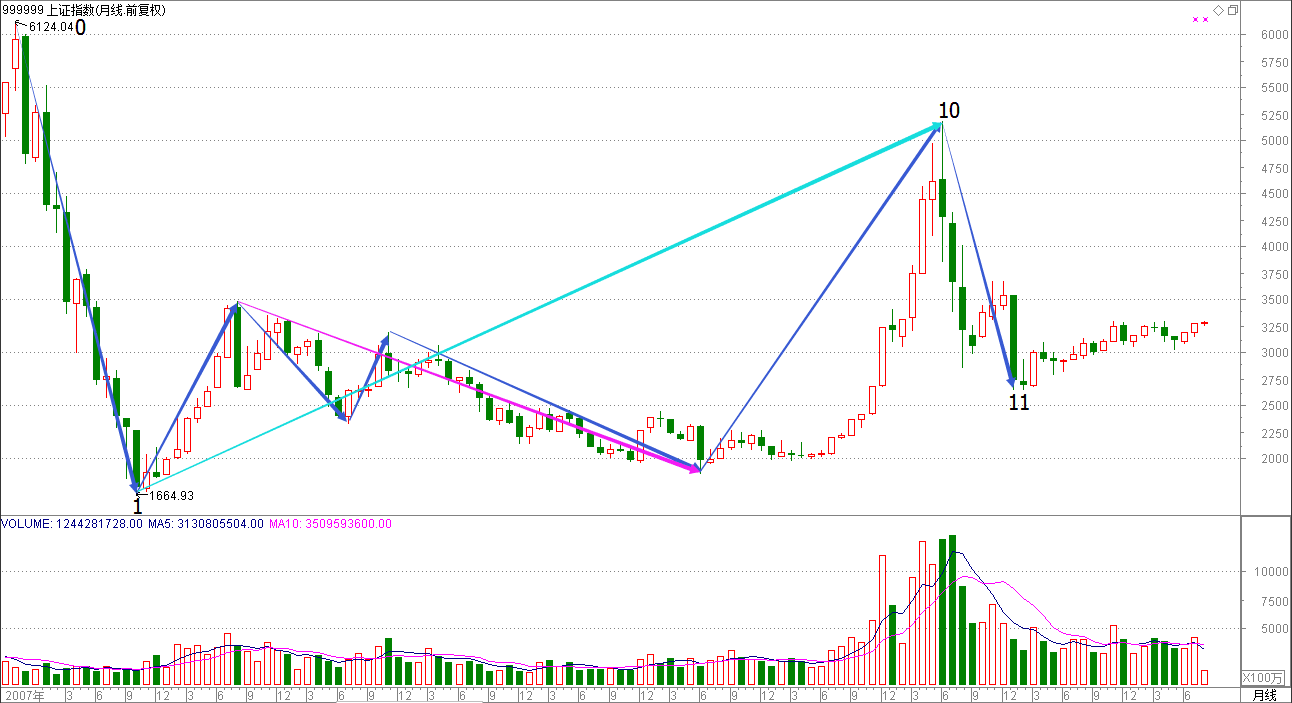Screen dimensions: 1292x703
Task: Click the 3750 price axis label
Action: tap(1276, 274)
